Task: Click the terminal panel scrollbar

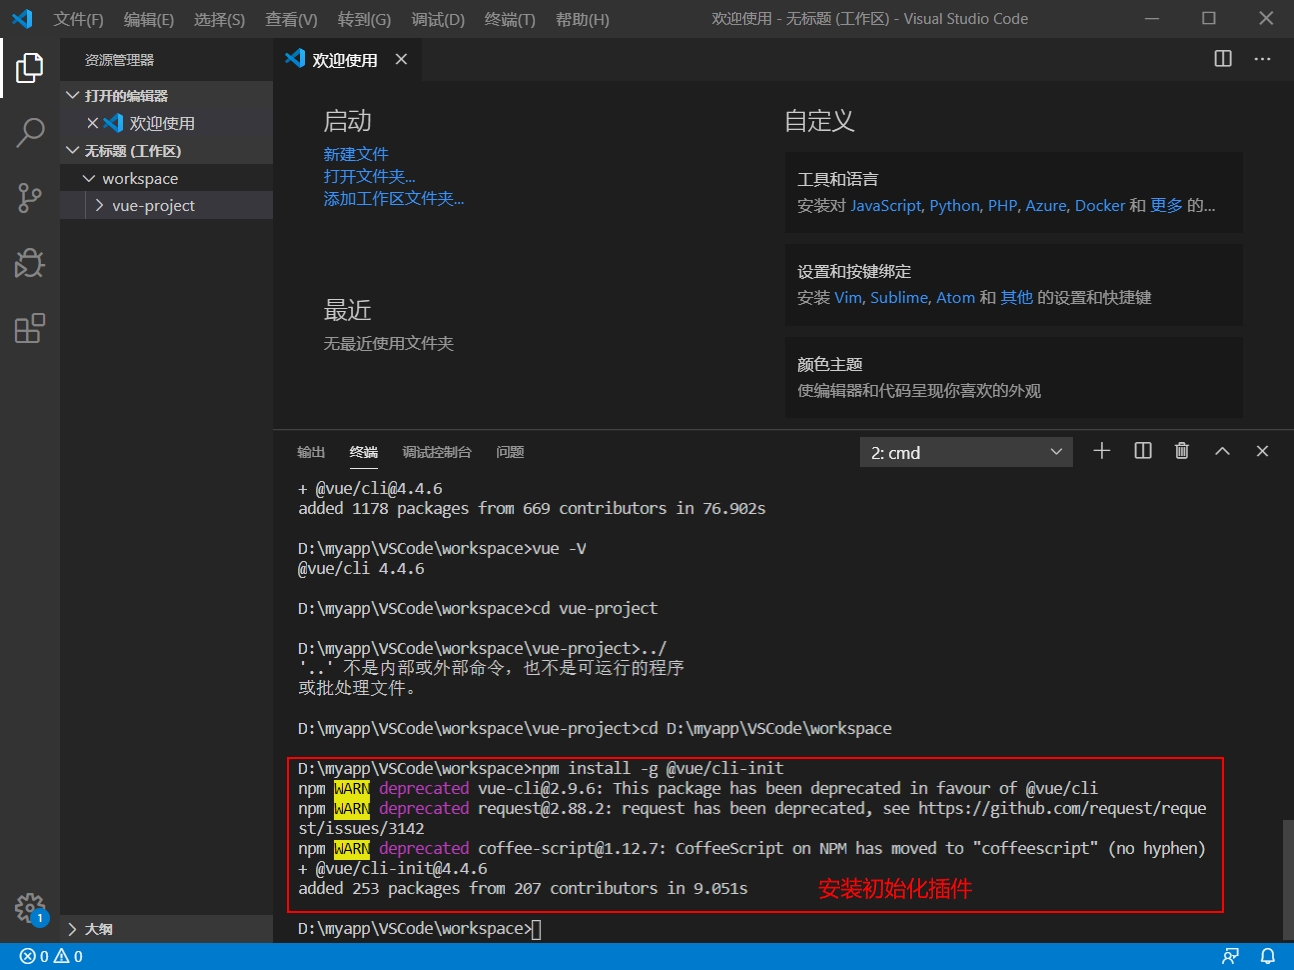Action: 1288,878
